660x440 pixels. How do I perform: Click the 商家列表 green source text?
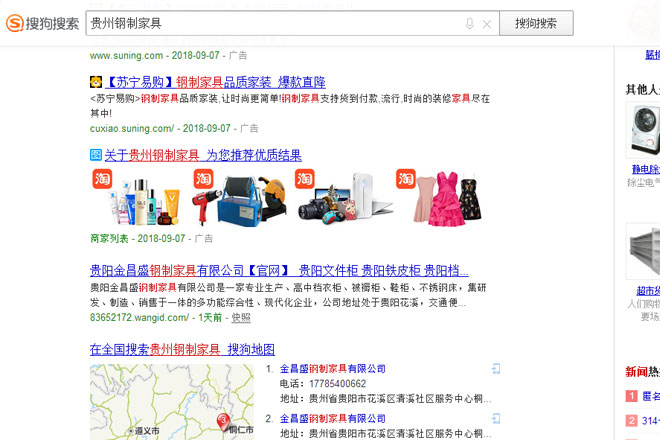(x=109, y=238)
